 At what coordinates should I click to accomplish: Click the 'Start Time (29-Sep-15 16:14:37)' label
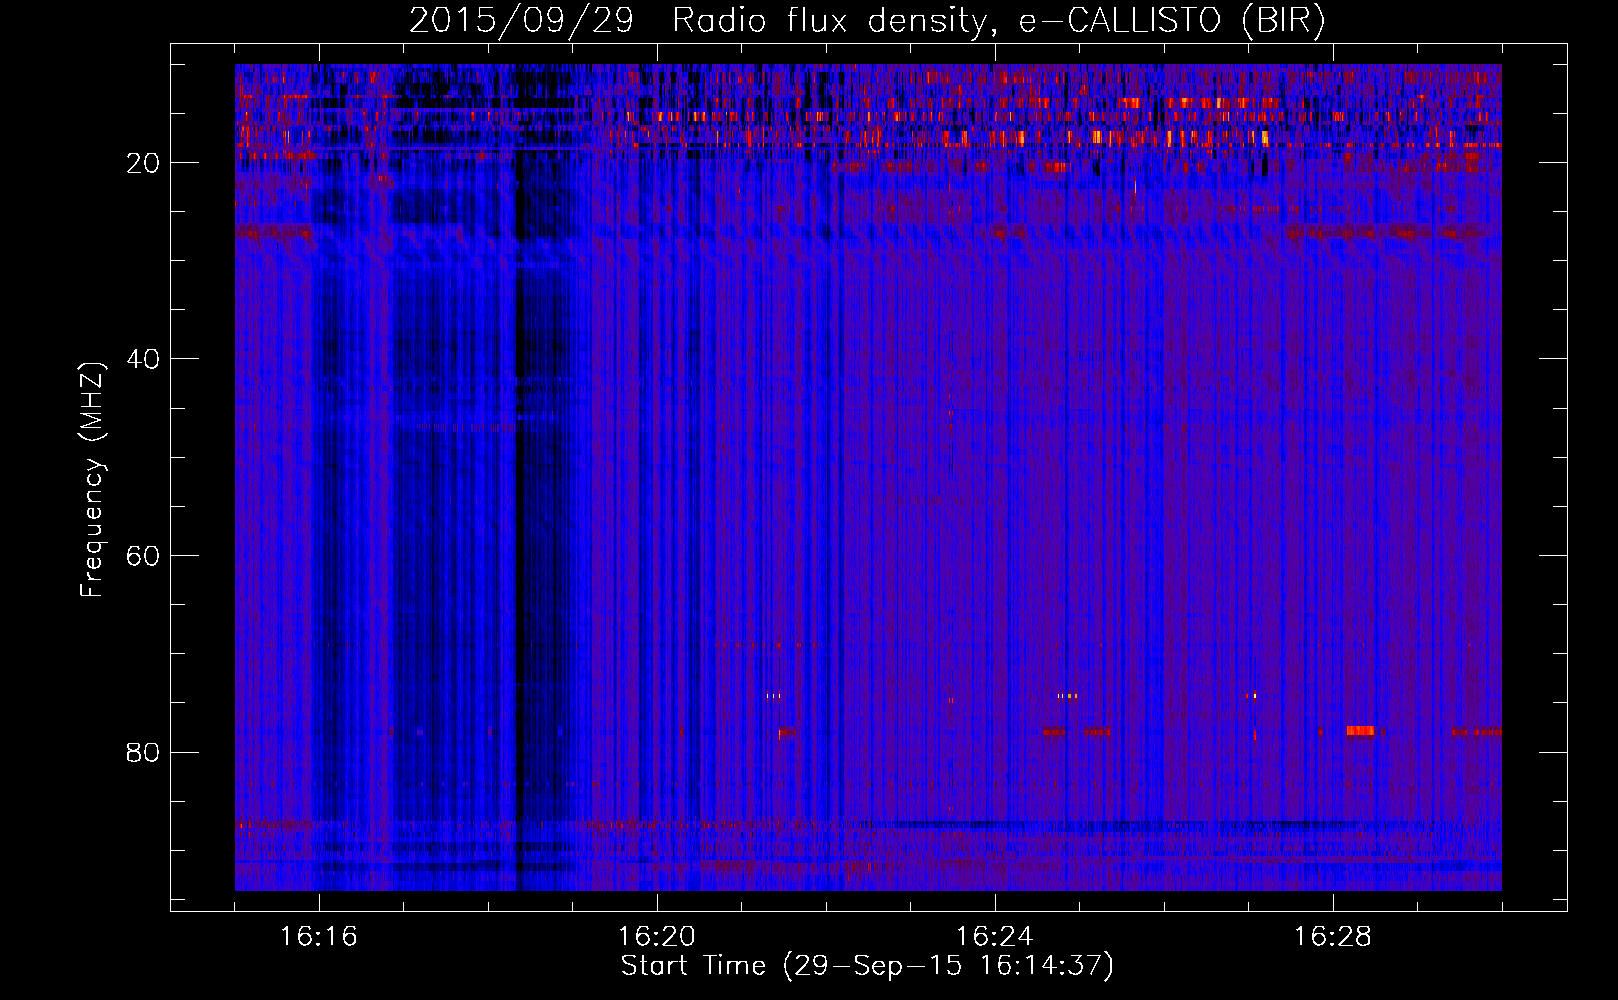tap(867, 966)
